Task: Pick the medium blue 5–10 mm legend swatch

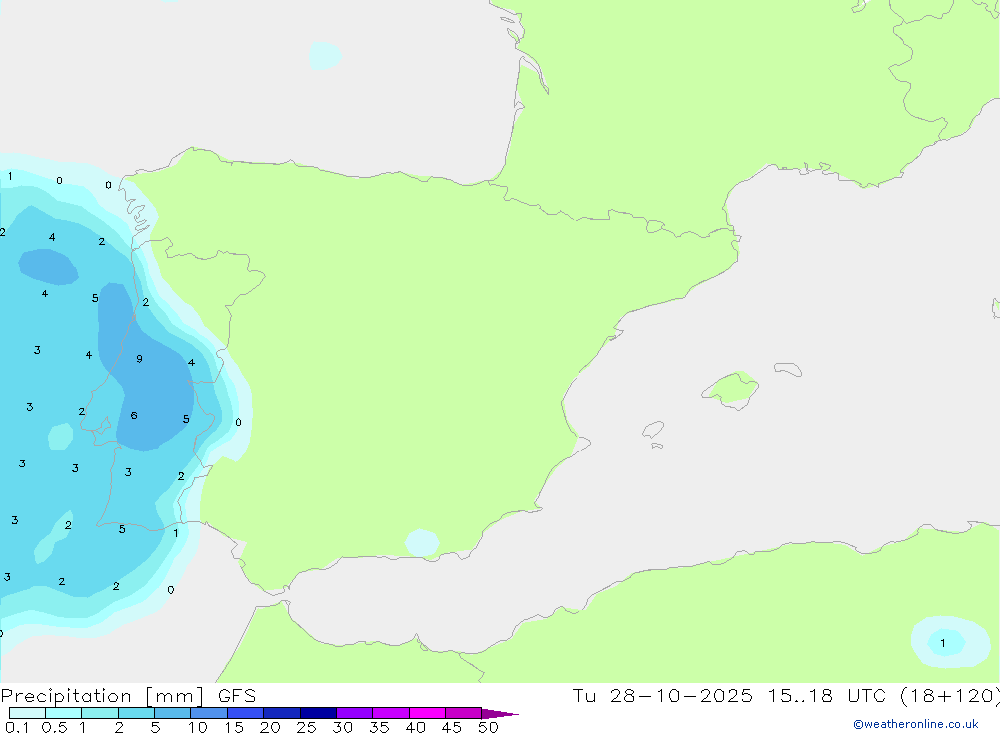Action: pos(172,713)
